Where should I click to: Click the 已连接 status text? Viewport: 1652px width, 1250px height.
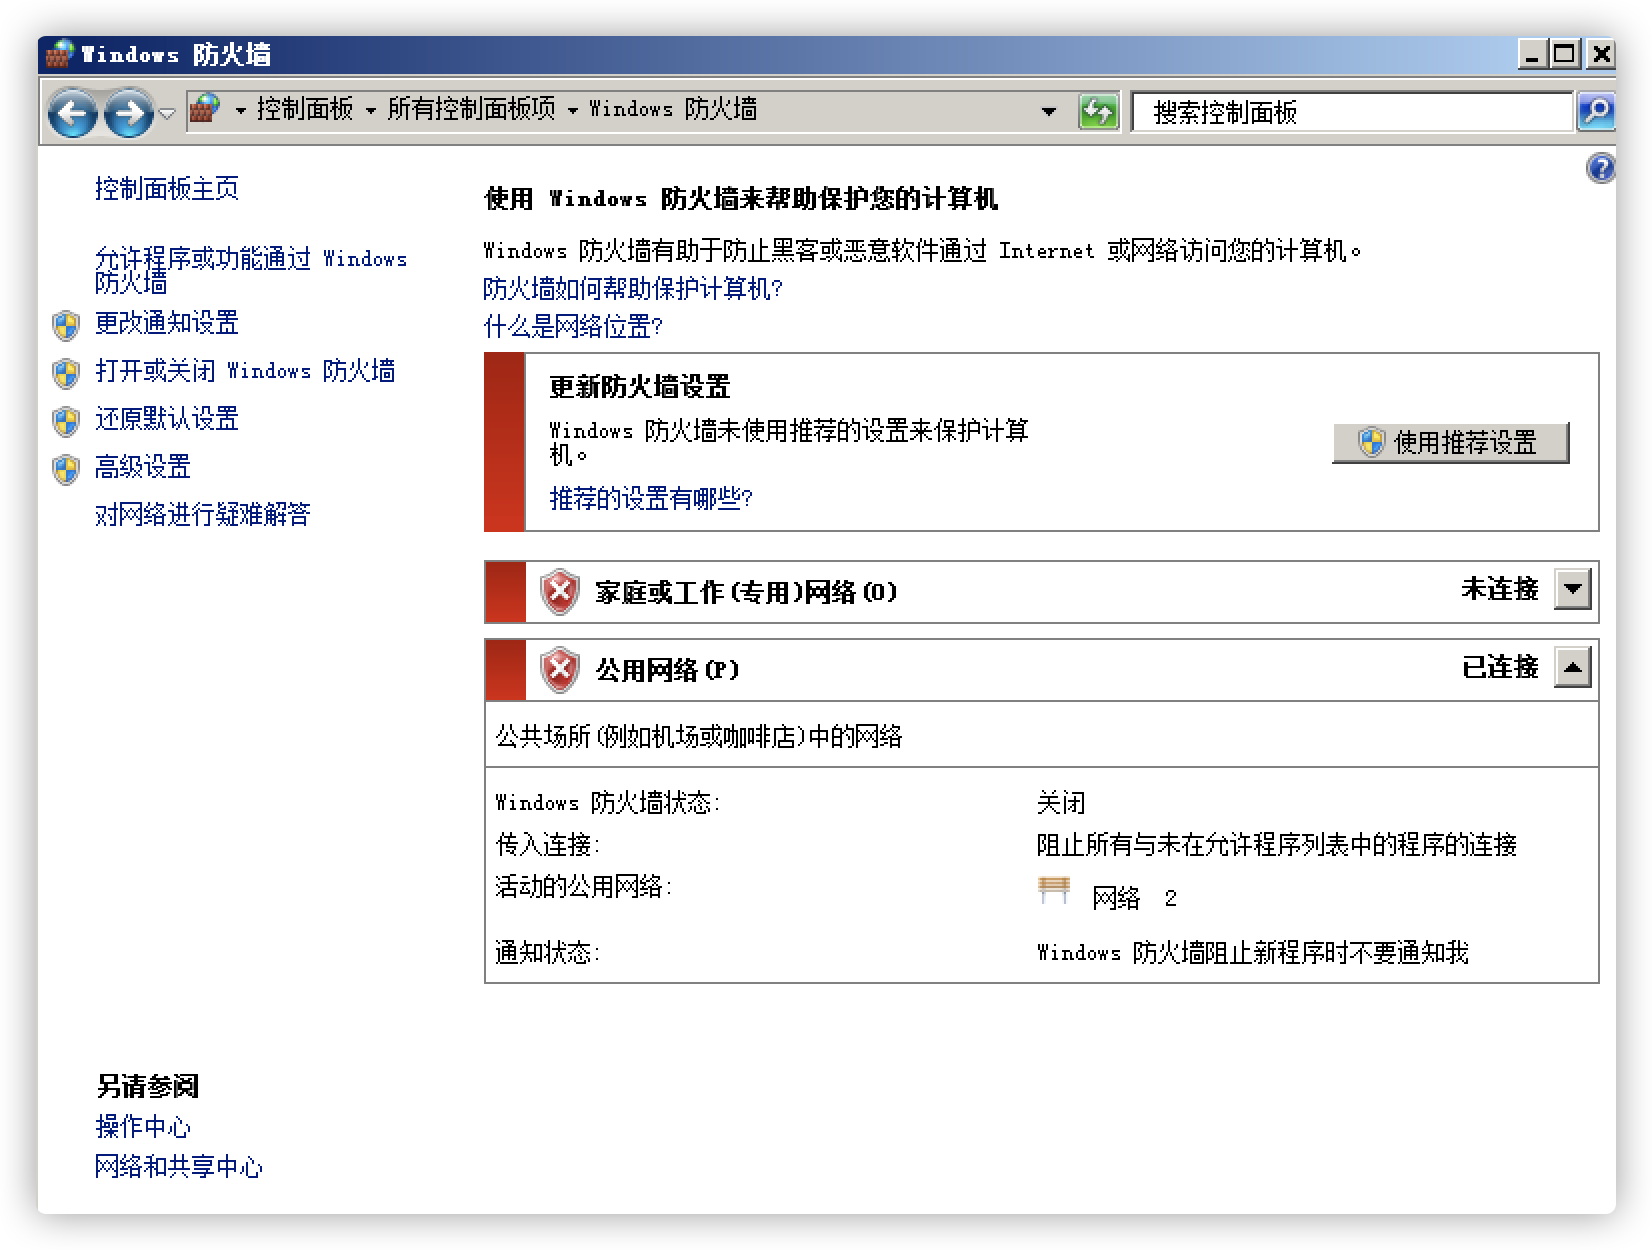[x=1500, y=667]
